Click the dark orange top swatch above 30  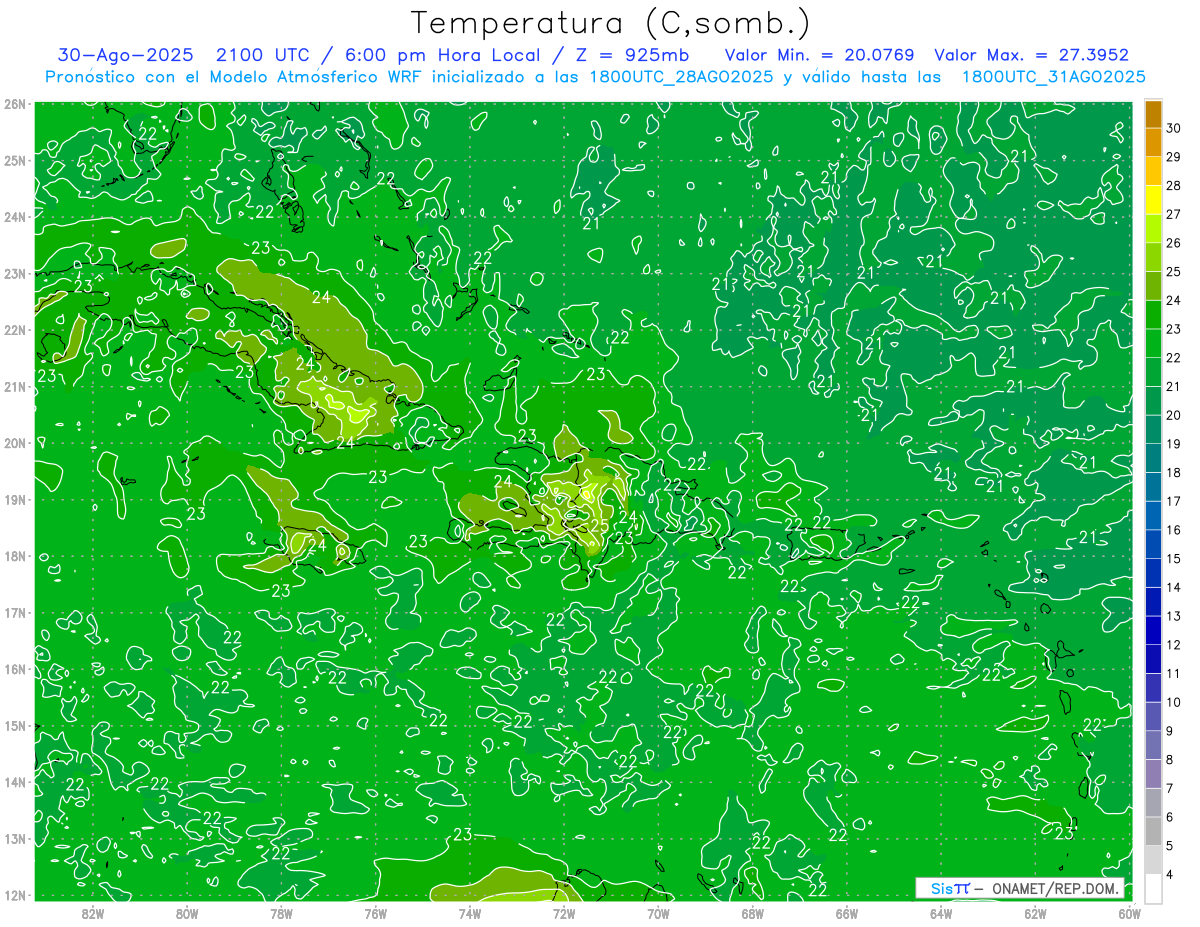click(1153, 115)
